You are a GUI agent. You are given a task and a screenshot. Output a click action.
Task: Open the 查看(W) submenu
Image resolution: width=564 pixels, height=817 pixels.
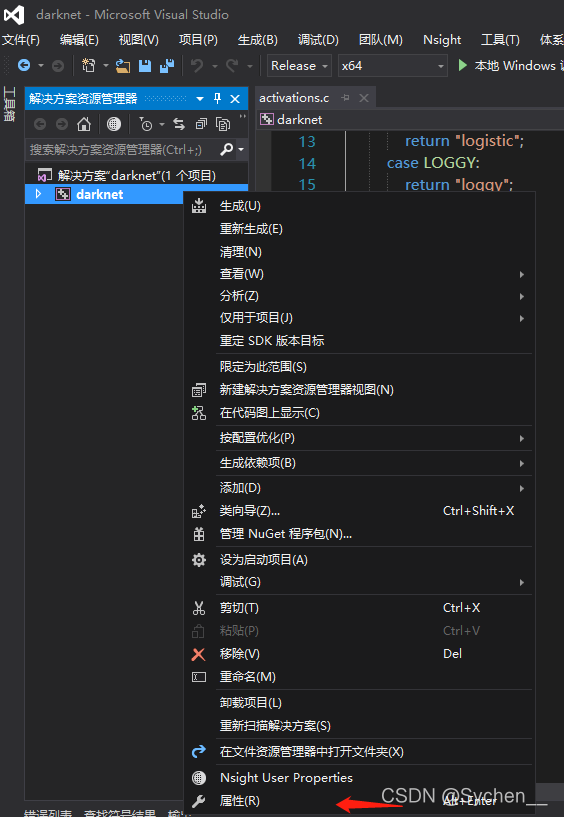[x=360, y=274]
